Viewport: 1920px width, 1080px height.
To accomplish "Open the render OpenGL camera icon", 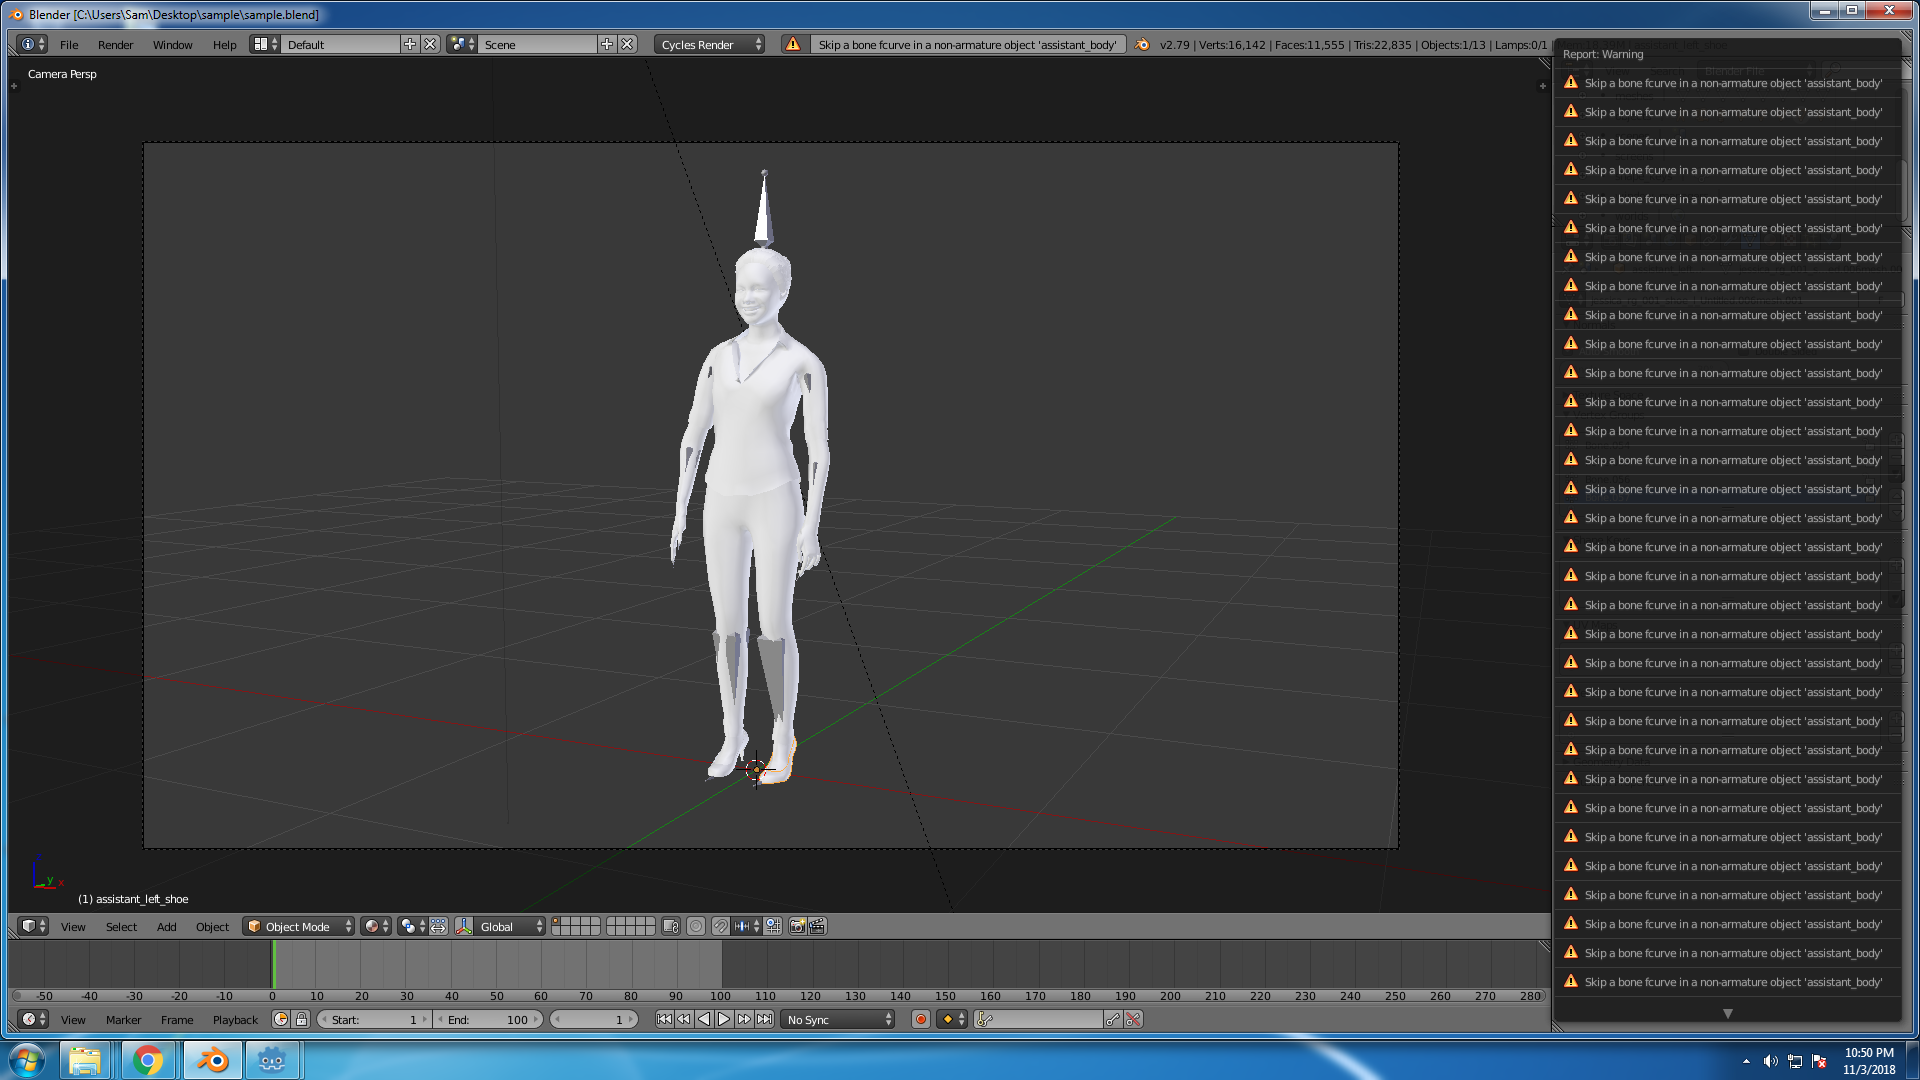I will pyautogui.click(x=796, y=926).
